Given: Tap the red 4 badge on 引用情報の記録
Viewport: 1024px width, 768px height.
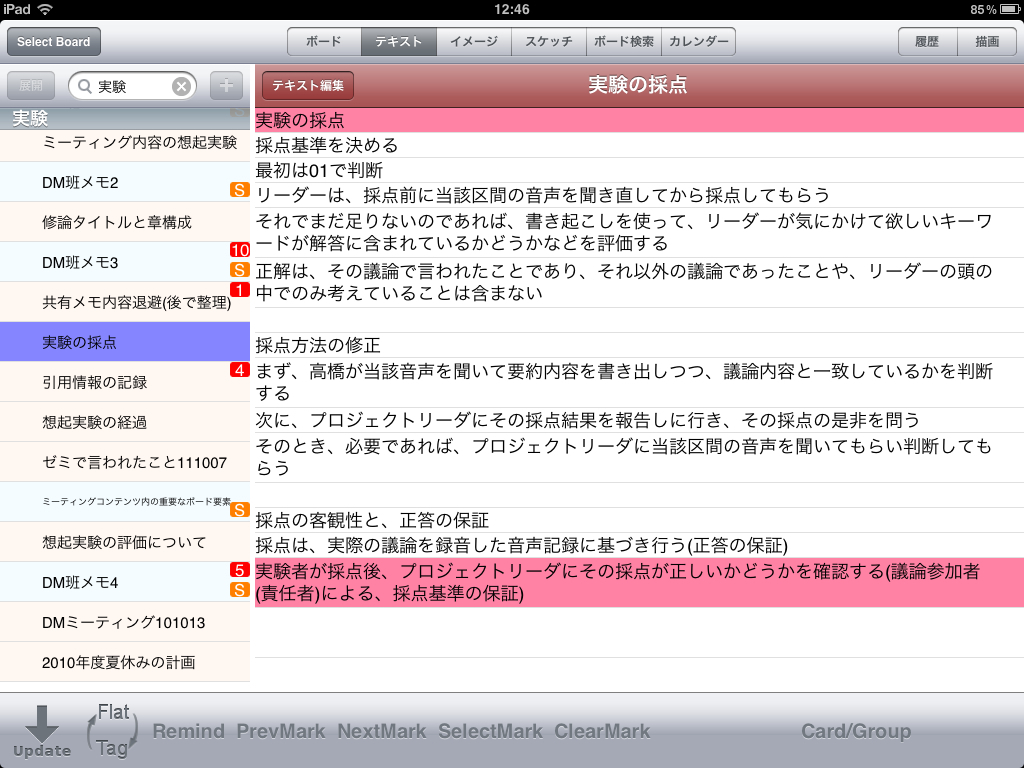Looking at the screenshot, I should click(239, 370).
